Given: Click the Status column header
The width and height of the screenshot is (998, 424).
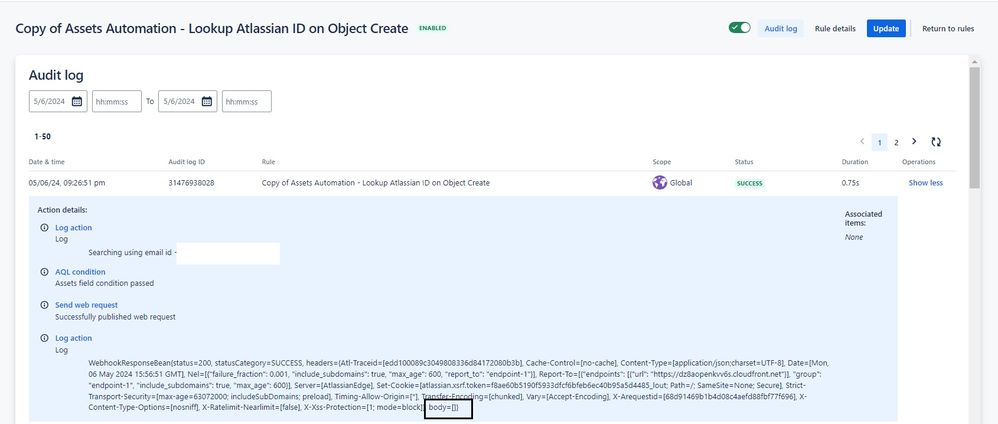Looking at the screenshot, I should pos(743,162).
